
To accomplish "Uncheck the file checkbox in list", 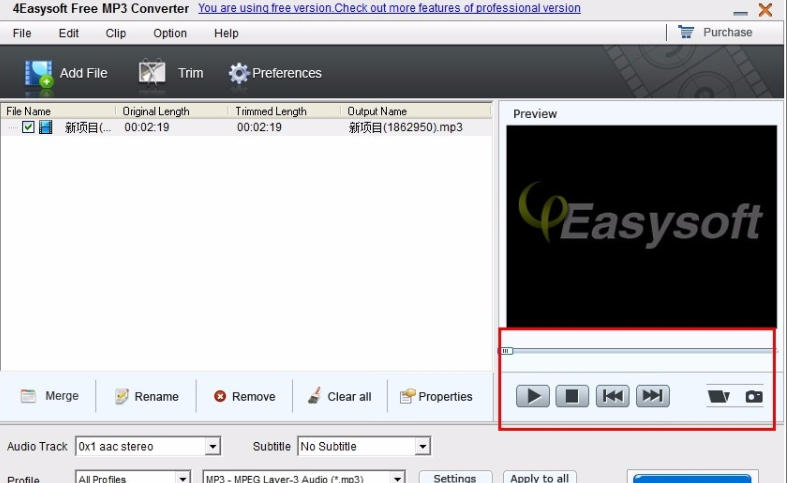I will [x=28, y=127].
